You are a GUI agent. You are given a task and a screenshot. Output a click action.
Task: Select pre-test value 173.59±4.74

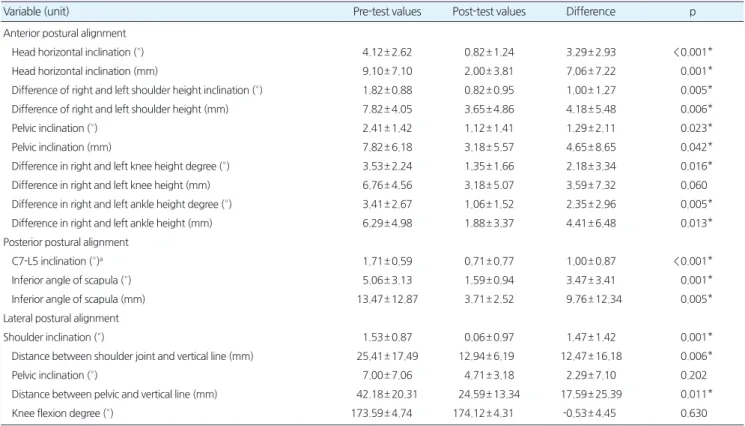pos(382,413)
